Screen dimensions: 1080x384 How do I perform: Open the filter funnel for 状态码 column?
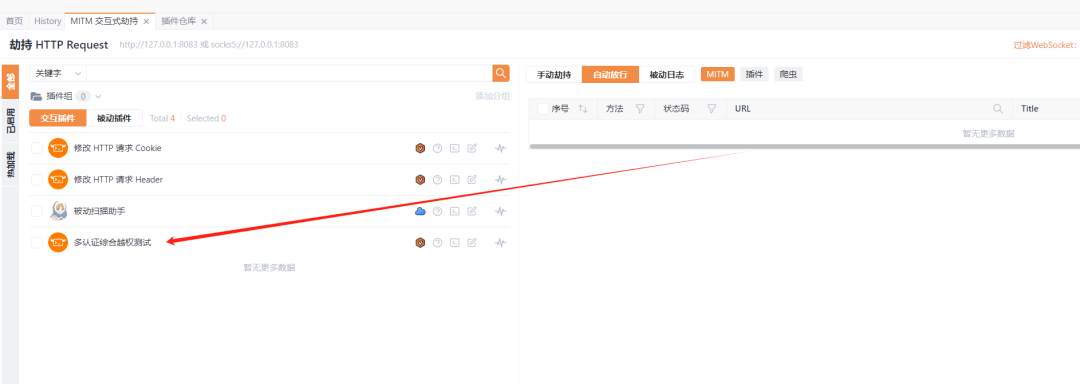point(712,109)
